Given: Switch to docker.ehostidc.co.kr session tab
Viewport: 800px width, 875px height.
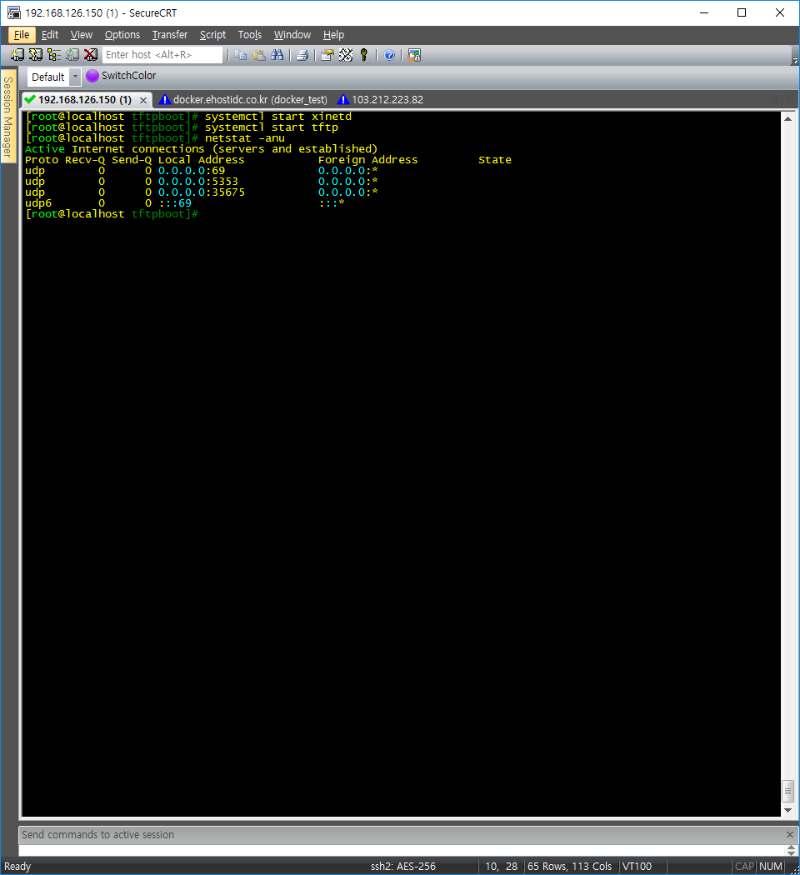Looking at the screenshot, I should tap(243, 100).
